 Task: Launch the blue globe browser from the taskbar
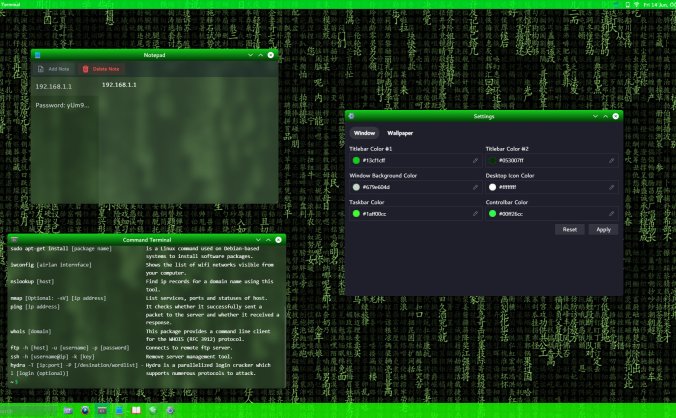click(85, 411)
